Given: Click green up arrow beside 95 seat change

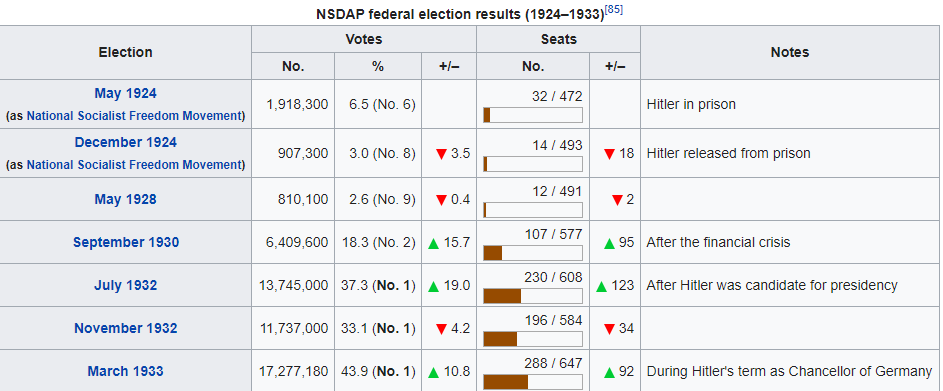Looking at the screenshot, I should [x=609, y=243].
